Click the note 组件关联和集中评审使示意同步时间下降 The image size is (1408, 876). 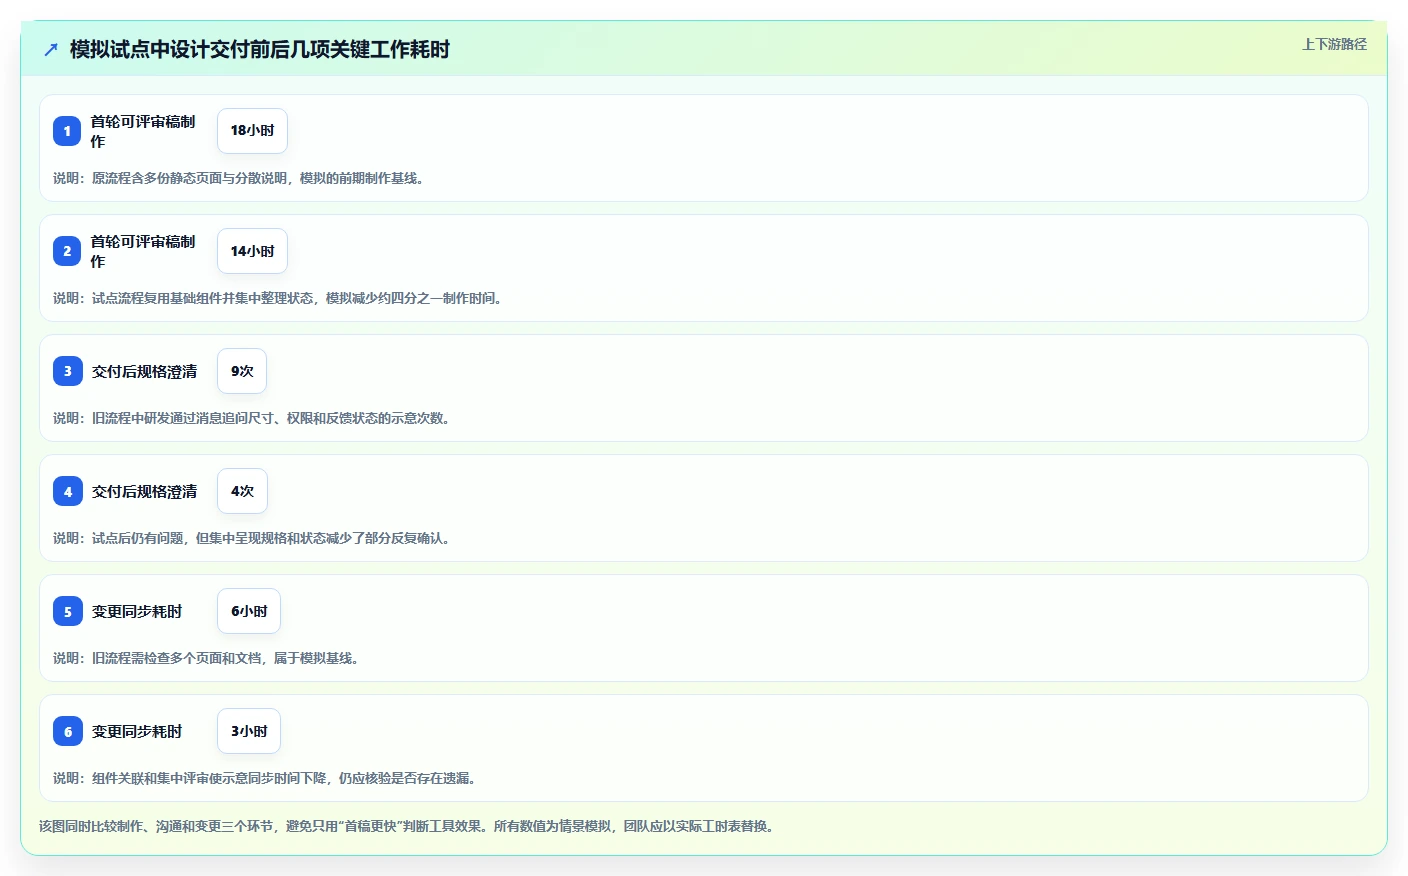(266, 778)
